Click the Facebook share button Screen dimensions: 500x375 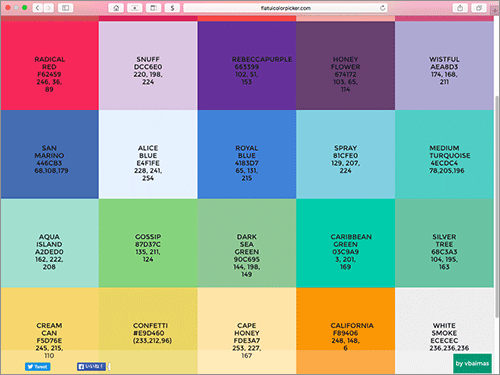(x=91, y=367)
